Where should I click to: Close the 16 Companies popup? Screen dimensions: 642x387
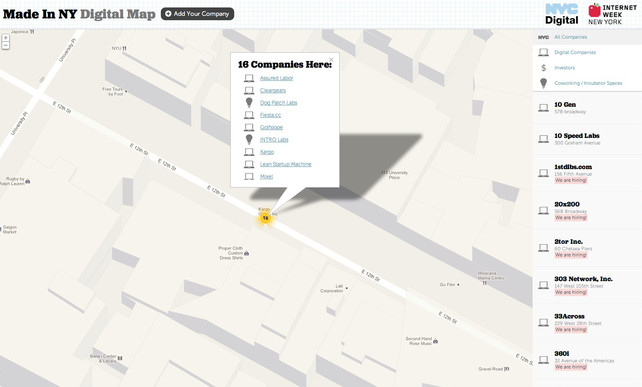tap(331, 60)
